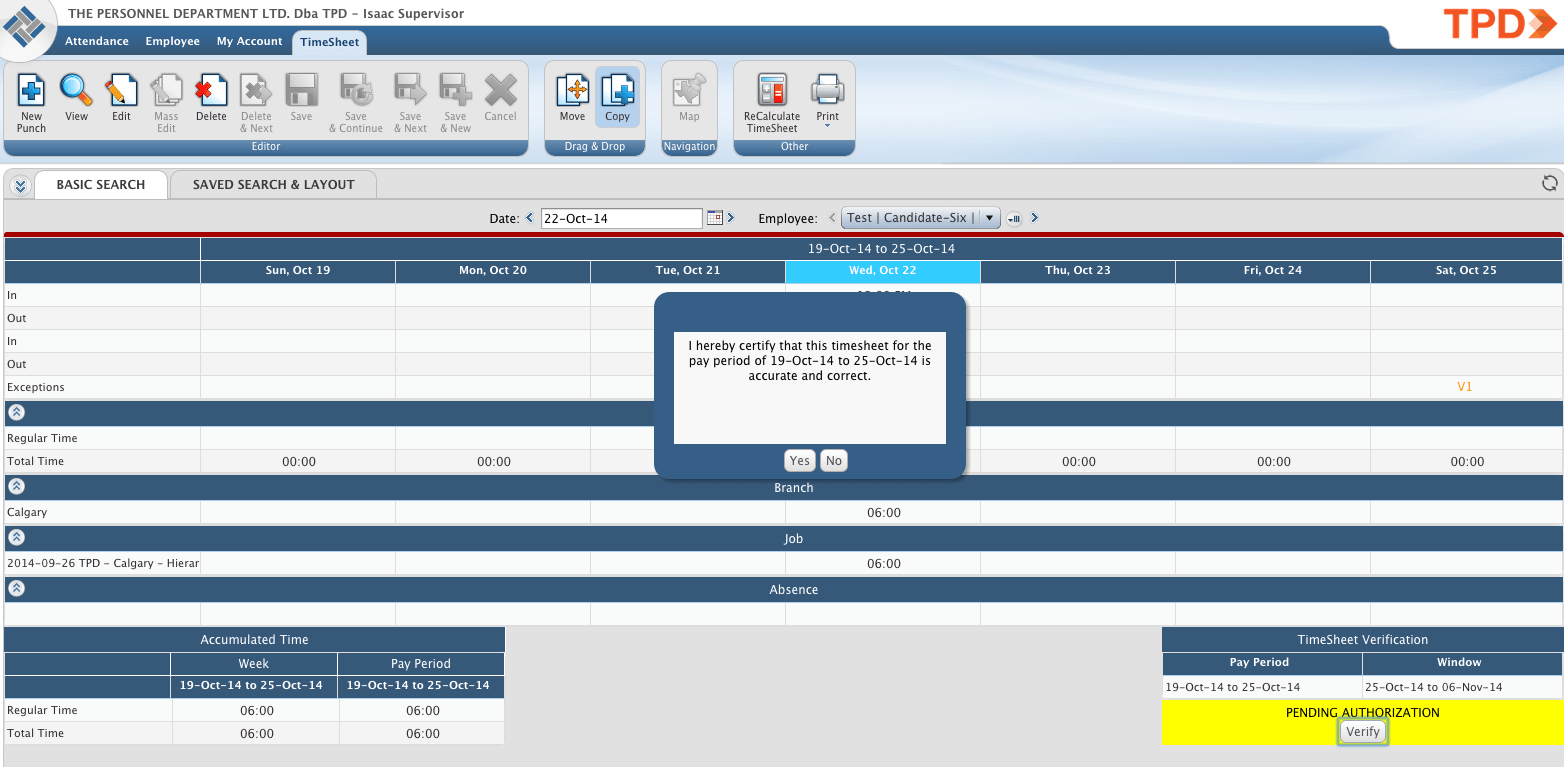Image resolution: width=1564 pixels, height=767 pixels.
Task: Click the TPD round logo icon
Action: (x=26, y=27)
